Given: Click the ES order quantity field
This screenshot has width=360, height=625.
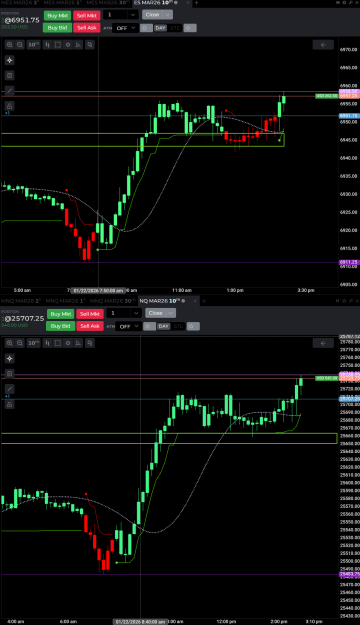Looking at the screenshot, I should click(x=116, y=15).
